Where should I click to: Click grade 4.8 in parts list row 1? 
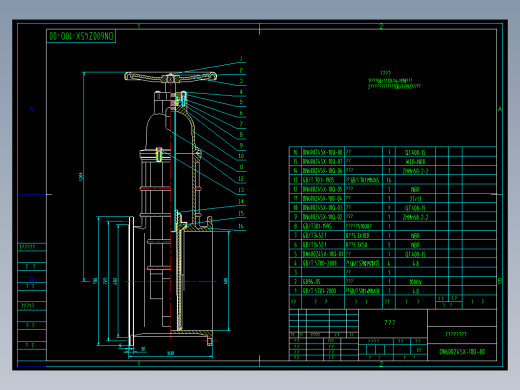tap(415, 291)
